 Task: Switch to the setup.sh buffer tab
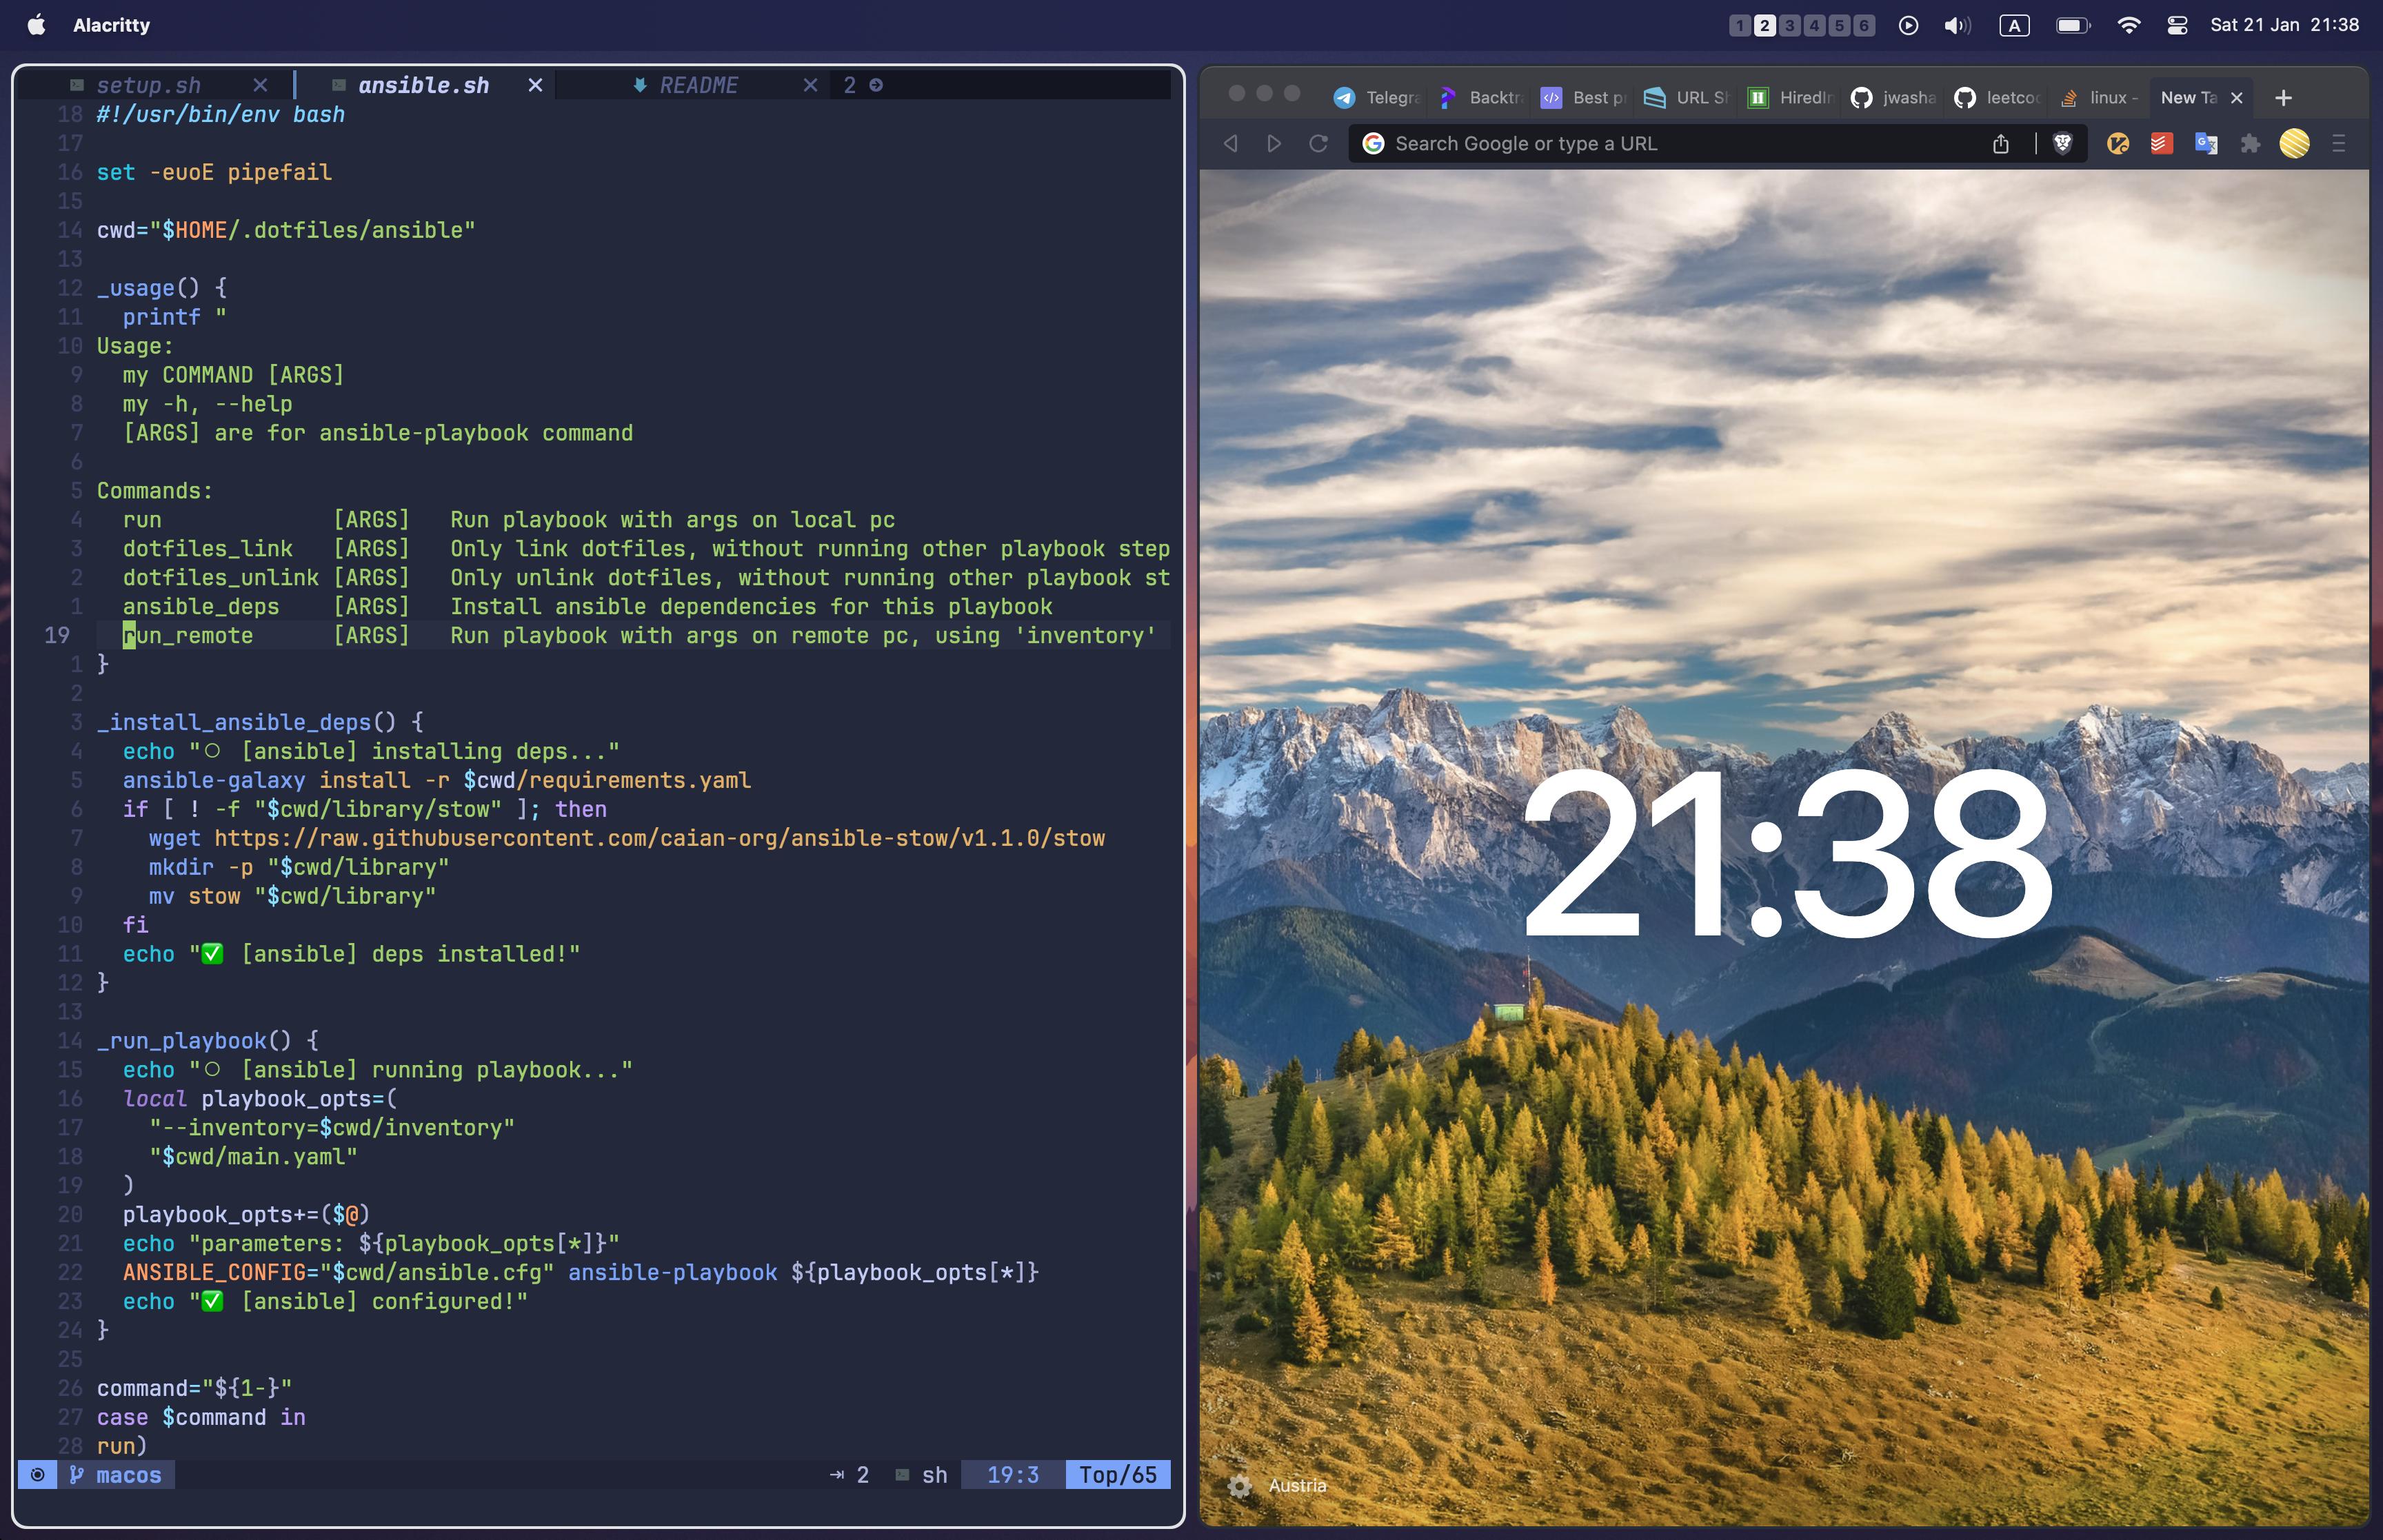148,85
